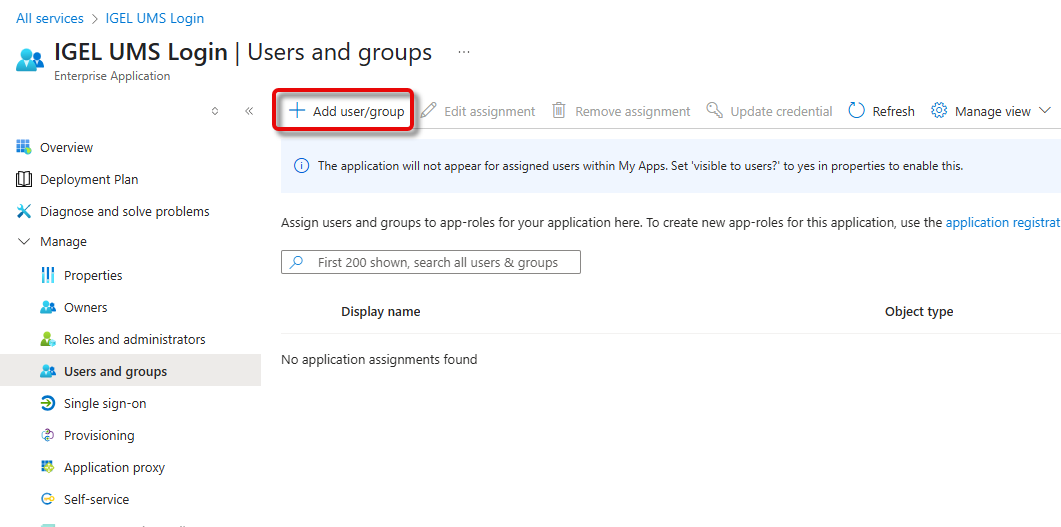The image size is (1061, 527).
Task: Click All services breadcrumb link
Action: pyautogui.click(x=50, y=18)
